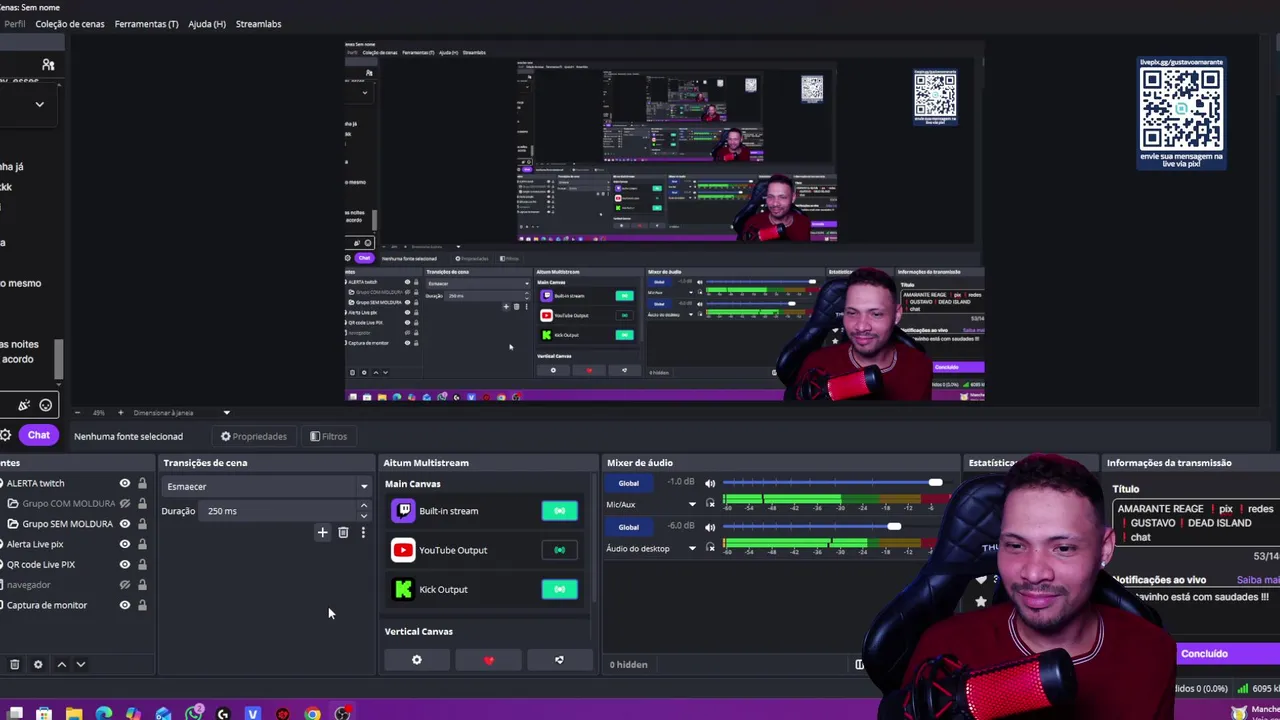The image size is (1280, 720).
Task: Open the Perfil menu
Action: click(14, 24)
